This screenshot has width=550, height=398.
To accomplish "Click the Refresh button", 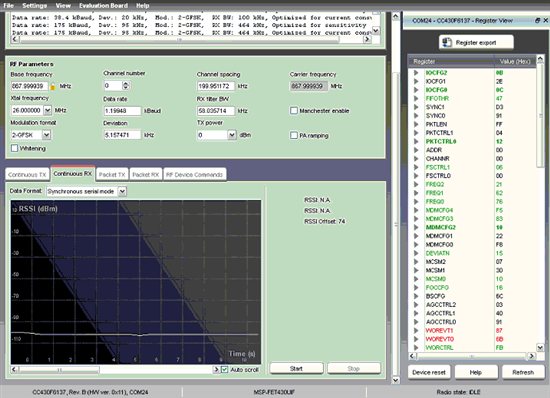I will [x=523, y=372].
